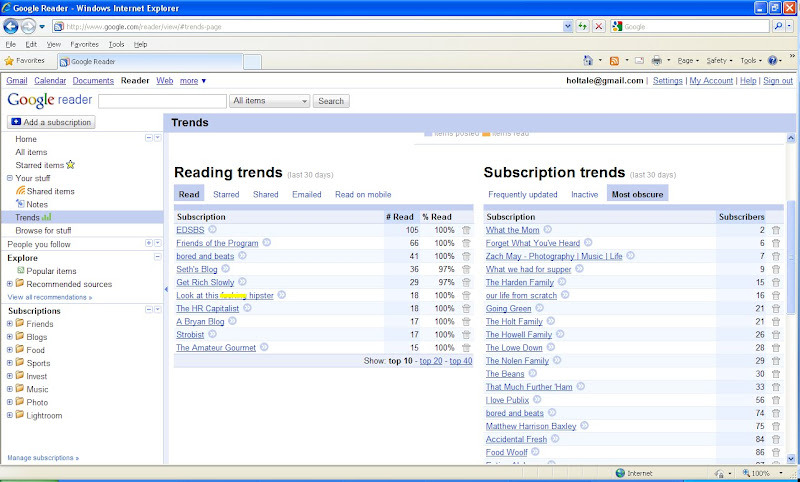Open arrow icon next to Get Rich Slowly

242,282
